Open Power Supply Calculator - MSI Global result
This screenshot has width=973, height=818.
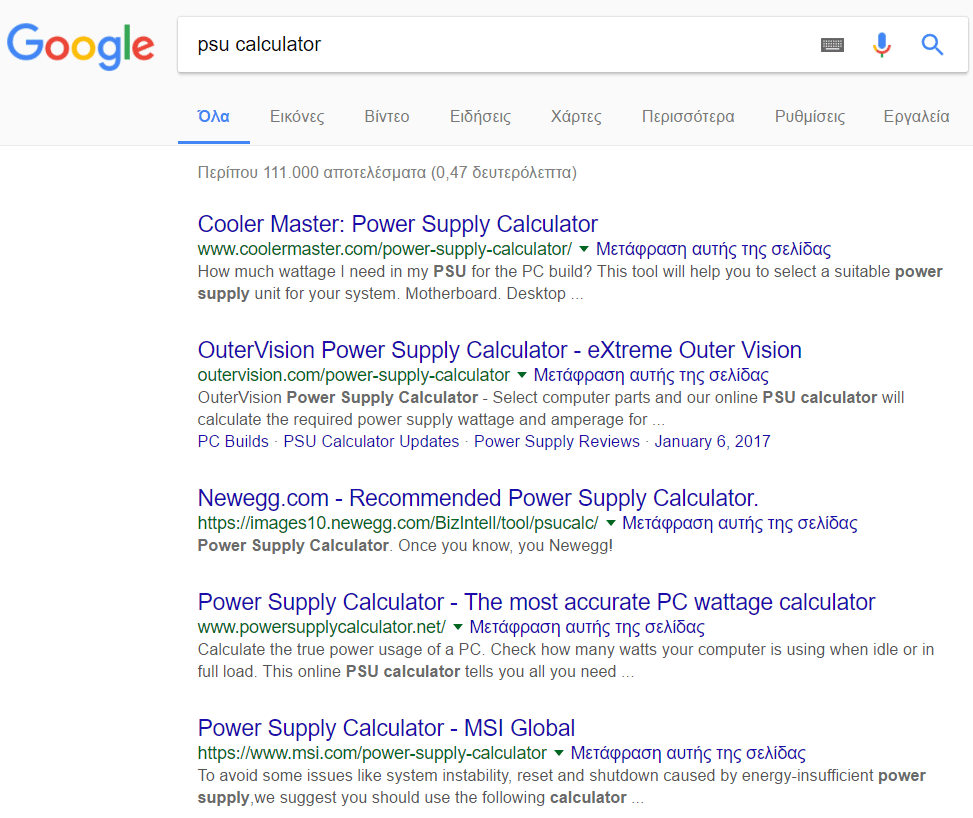coord(386,728)
